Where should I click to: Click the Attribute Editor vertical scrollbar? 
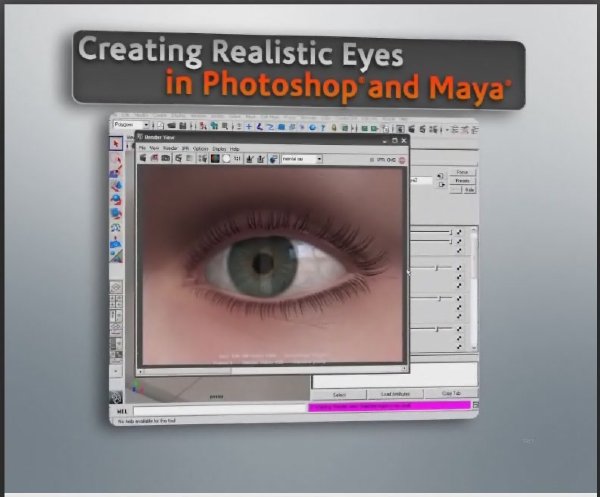pos(474,289)
